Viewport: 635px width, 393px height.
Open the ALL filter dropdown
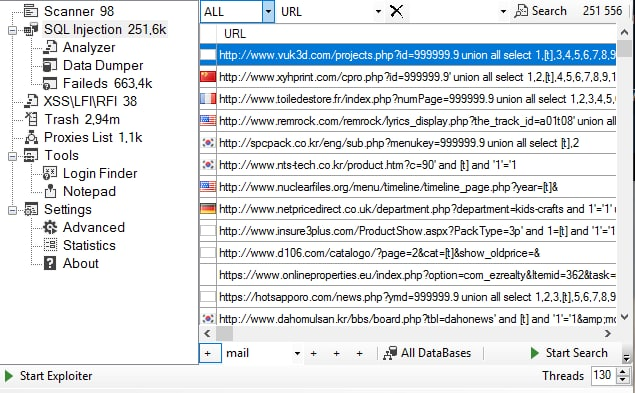click(268, 11)
